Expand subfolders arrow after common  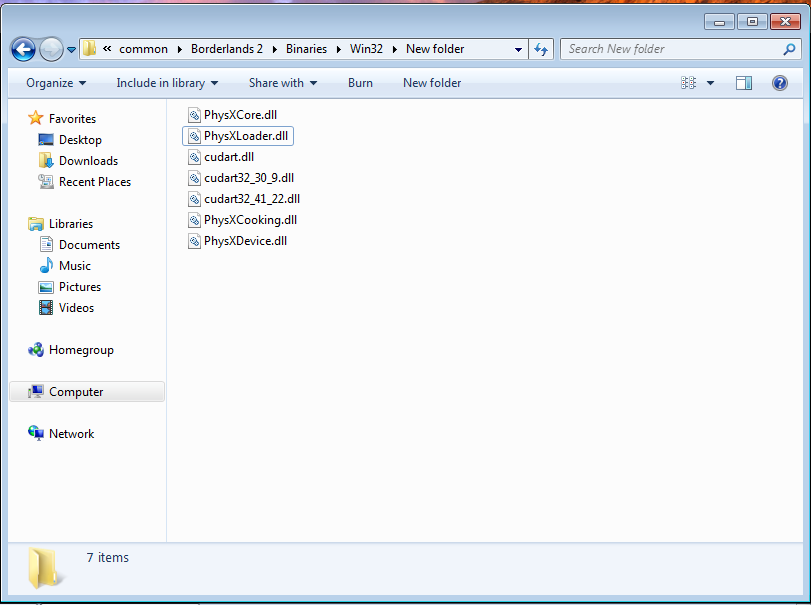(x=179, y=49)
